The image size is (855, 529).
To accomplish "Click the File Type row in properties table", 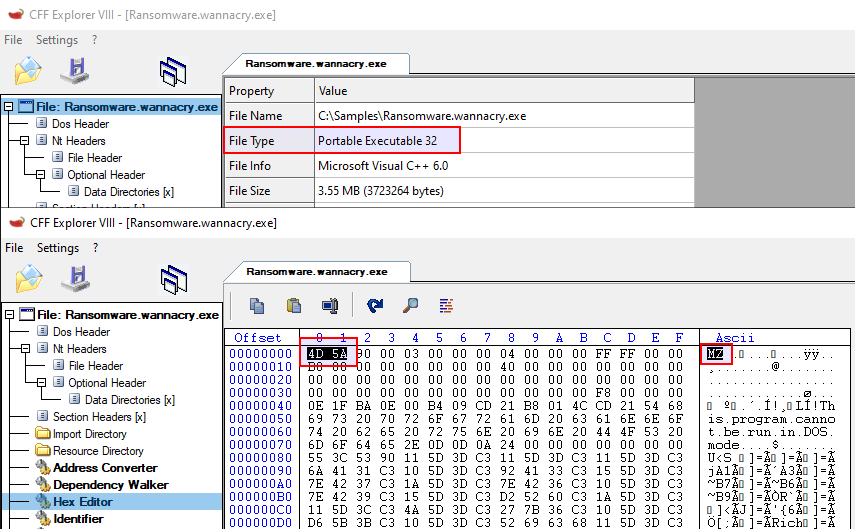I will click(342, 141).
